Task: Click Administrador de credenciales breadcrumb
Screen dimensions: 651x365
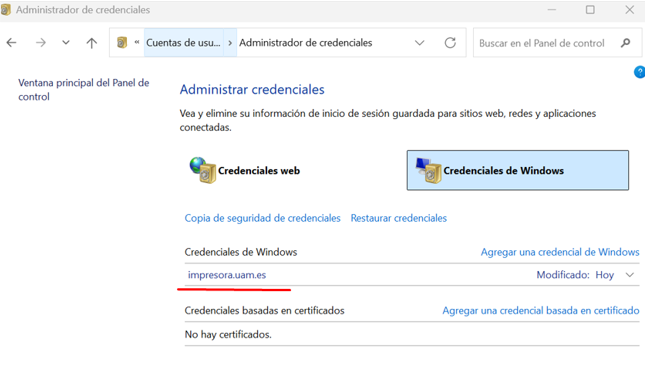Action: coord(306,43)
